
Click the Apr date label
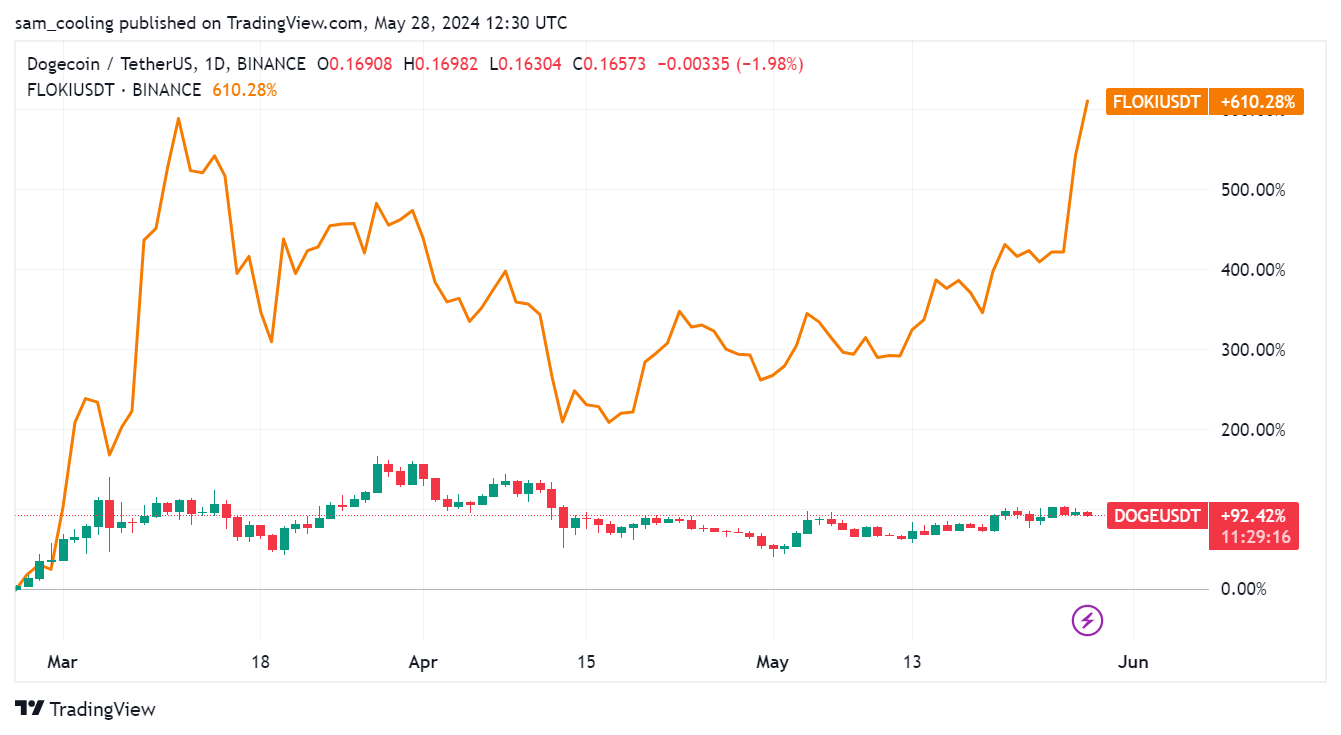424,662
